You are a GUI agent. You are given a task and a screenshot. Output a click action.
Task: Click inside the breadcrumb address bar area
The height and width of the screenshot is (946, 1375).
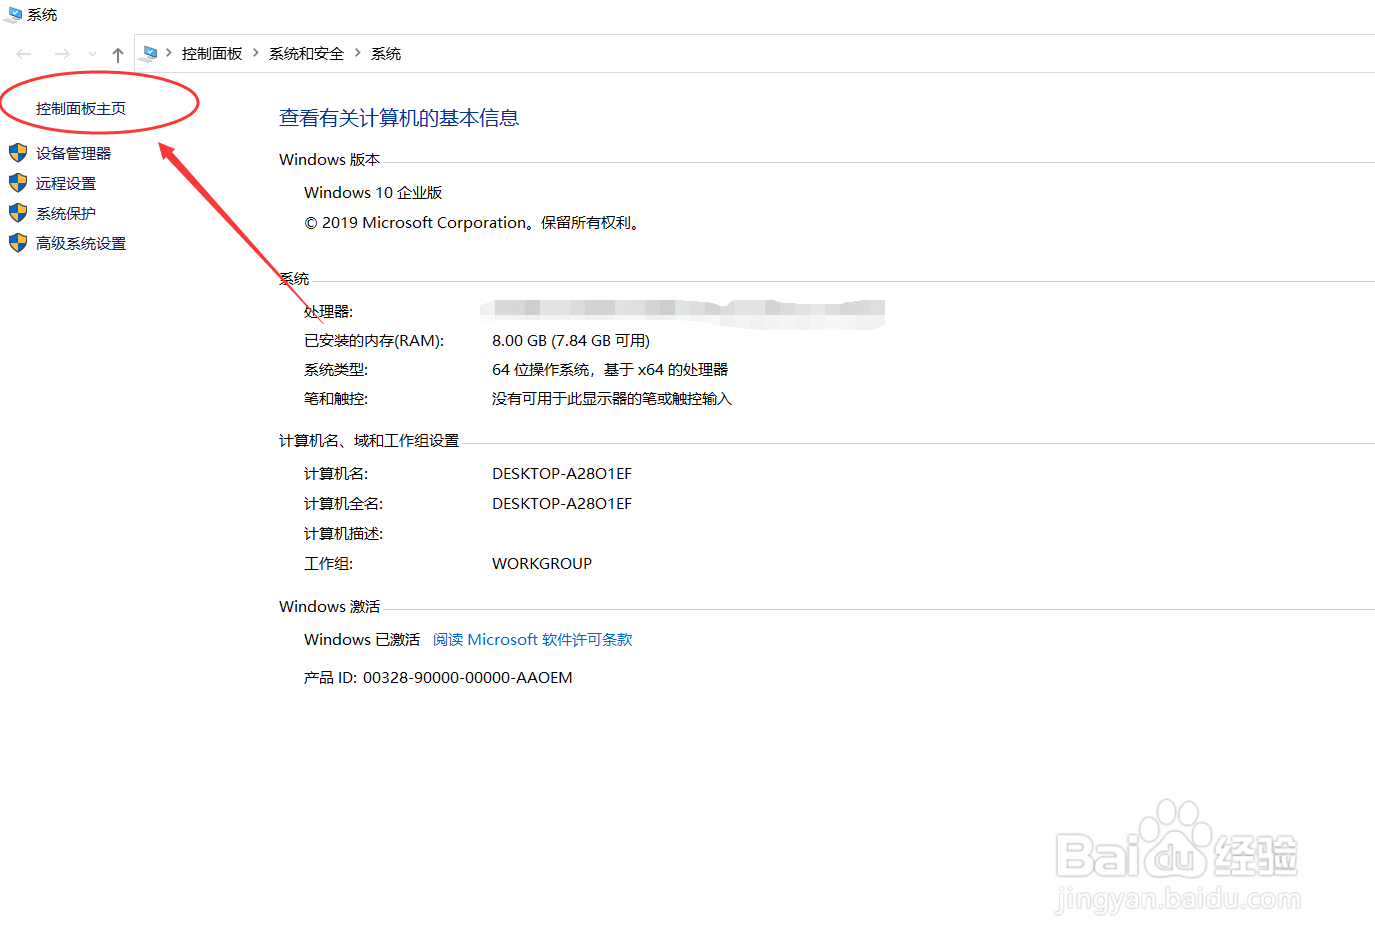pyautogui.click(x=700, y=53)
